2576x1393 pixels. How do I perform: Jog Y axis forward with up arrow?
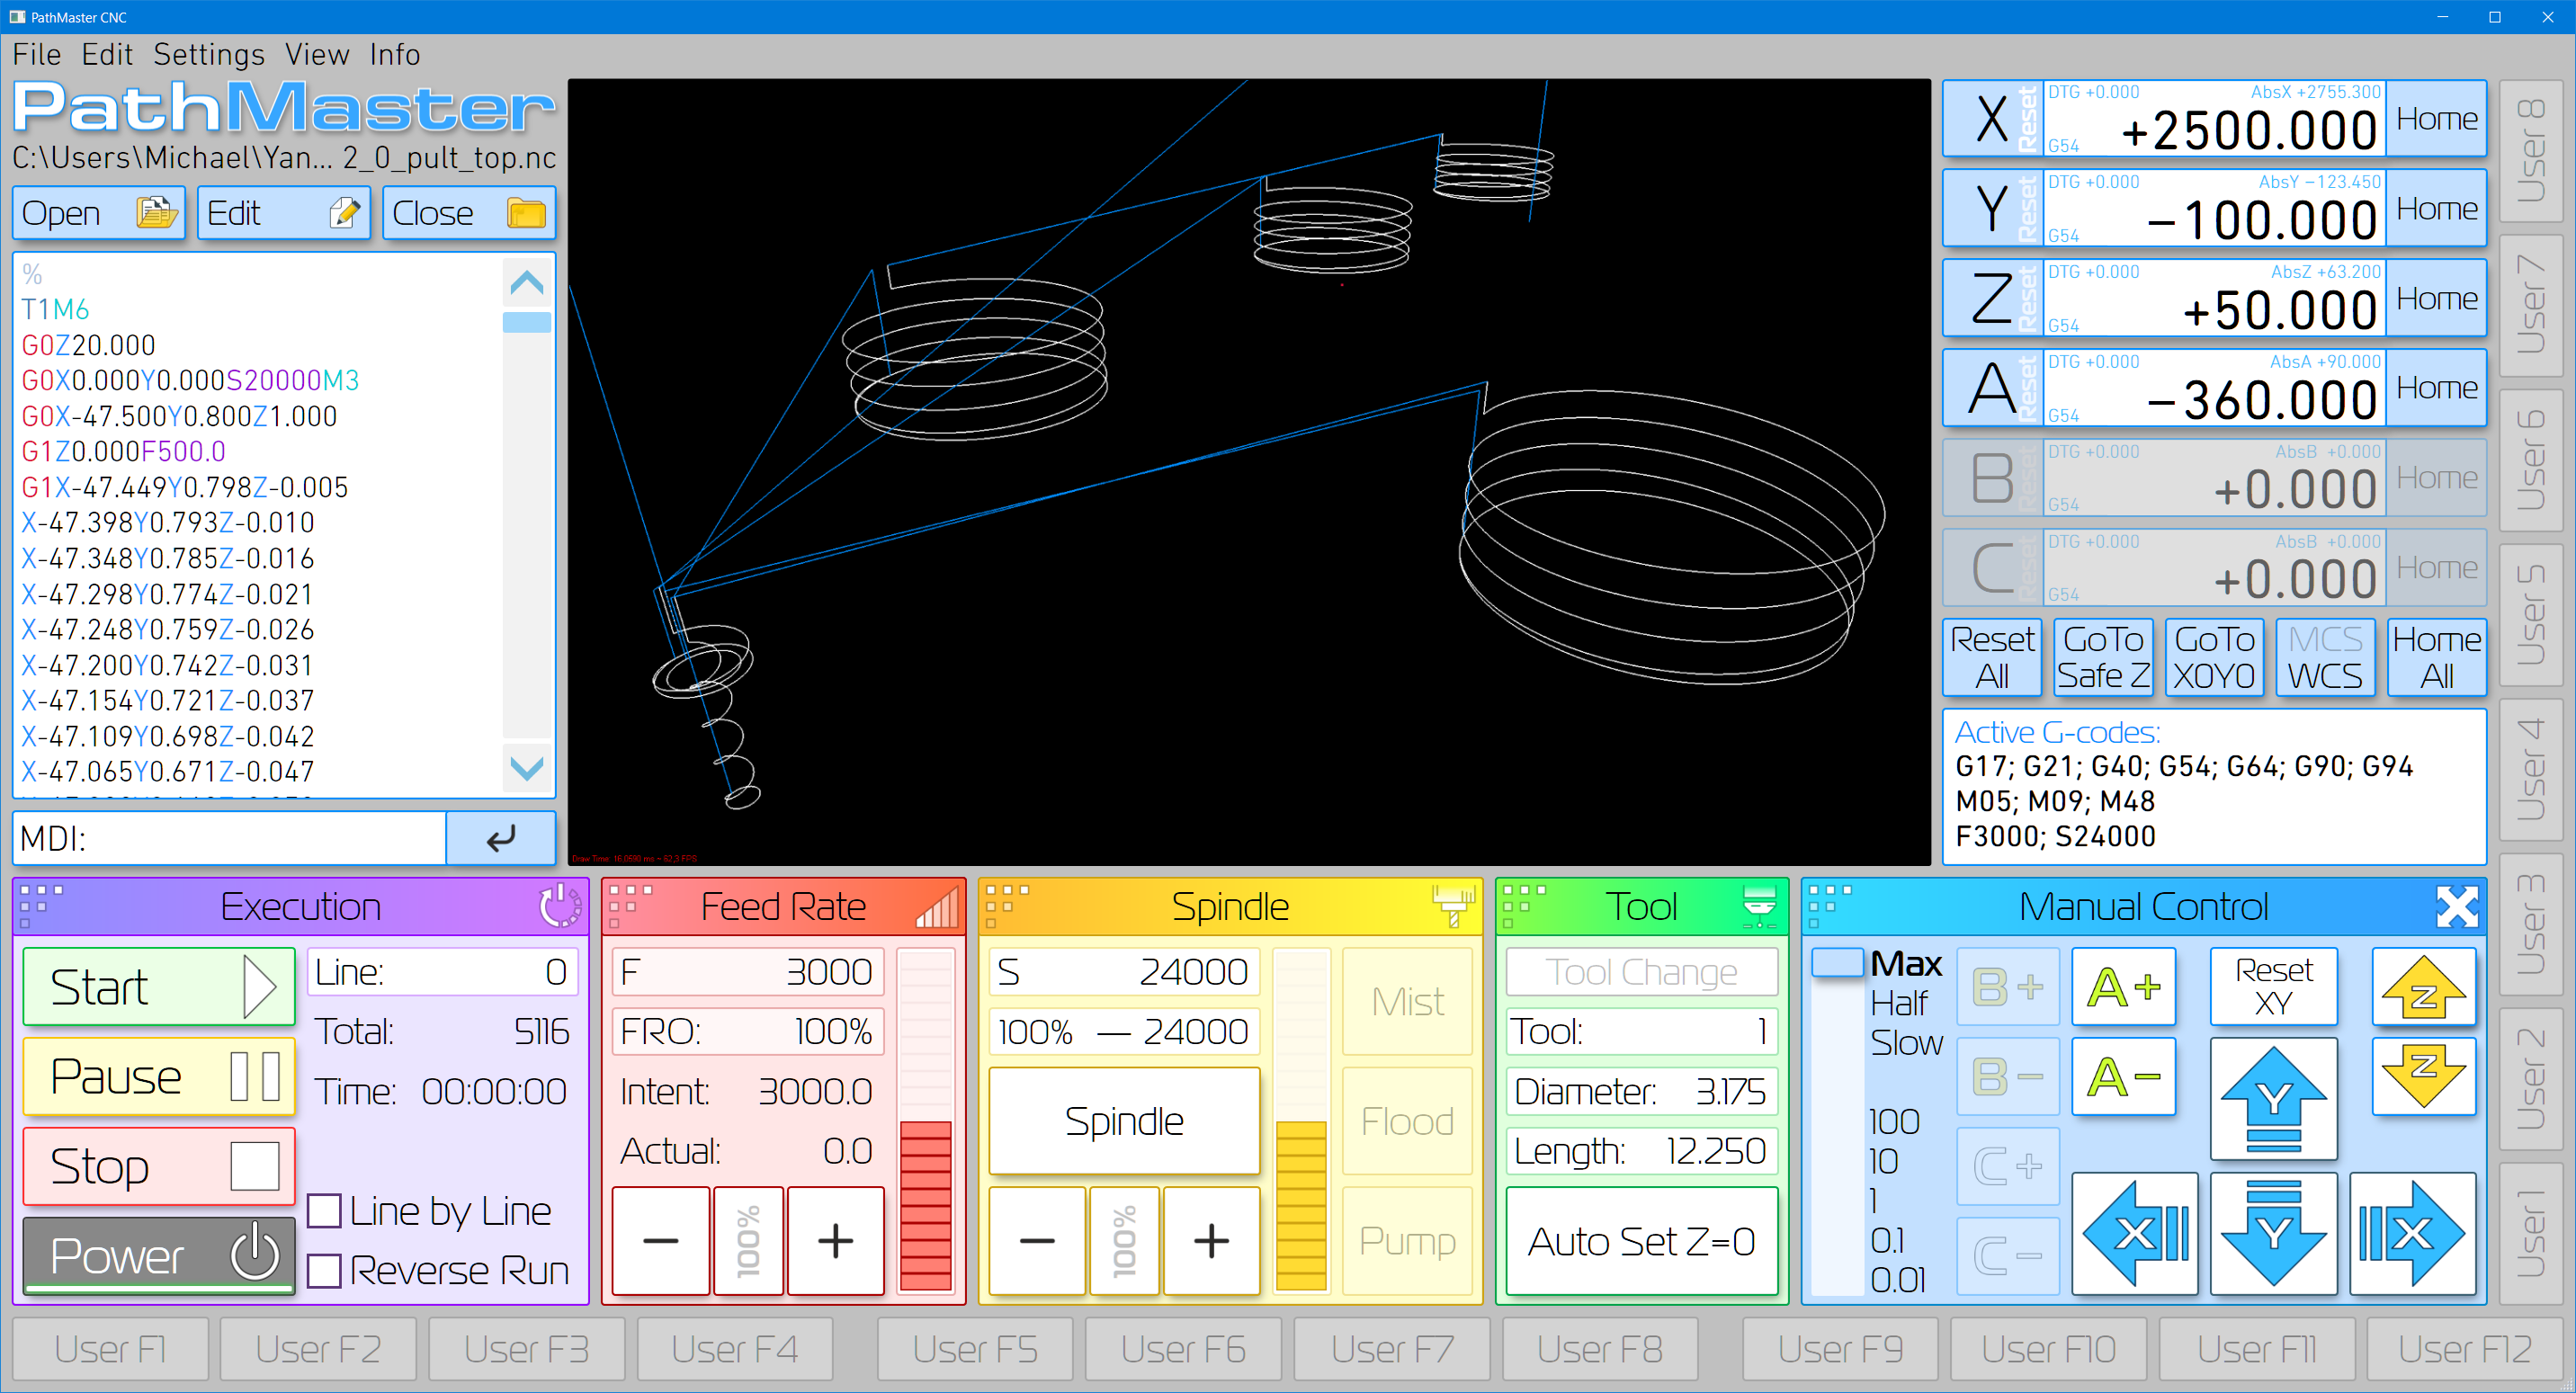[2273, 1098]
